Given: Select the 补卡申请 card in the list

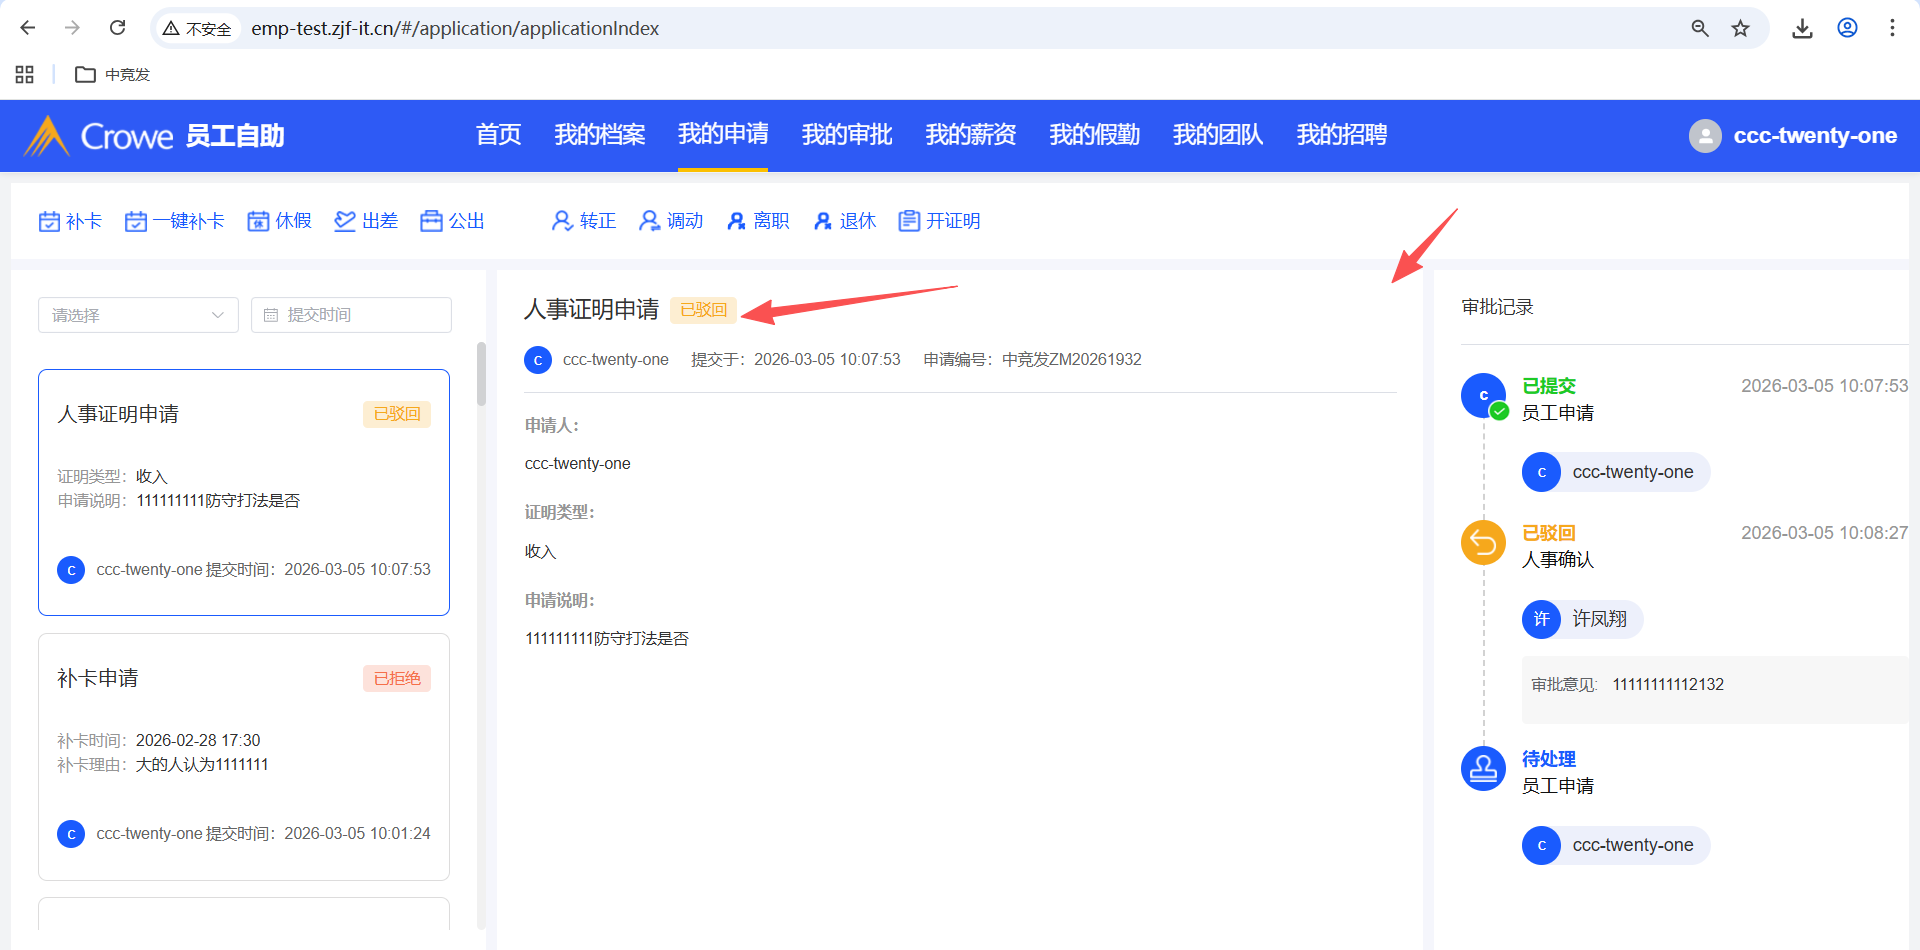Looking at the screenshot, I should tap(244, 757).
